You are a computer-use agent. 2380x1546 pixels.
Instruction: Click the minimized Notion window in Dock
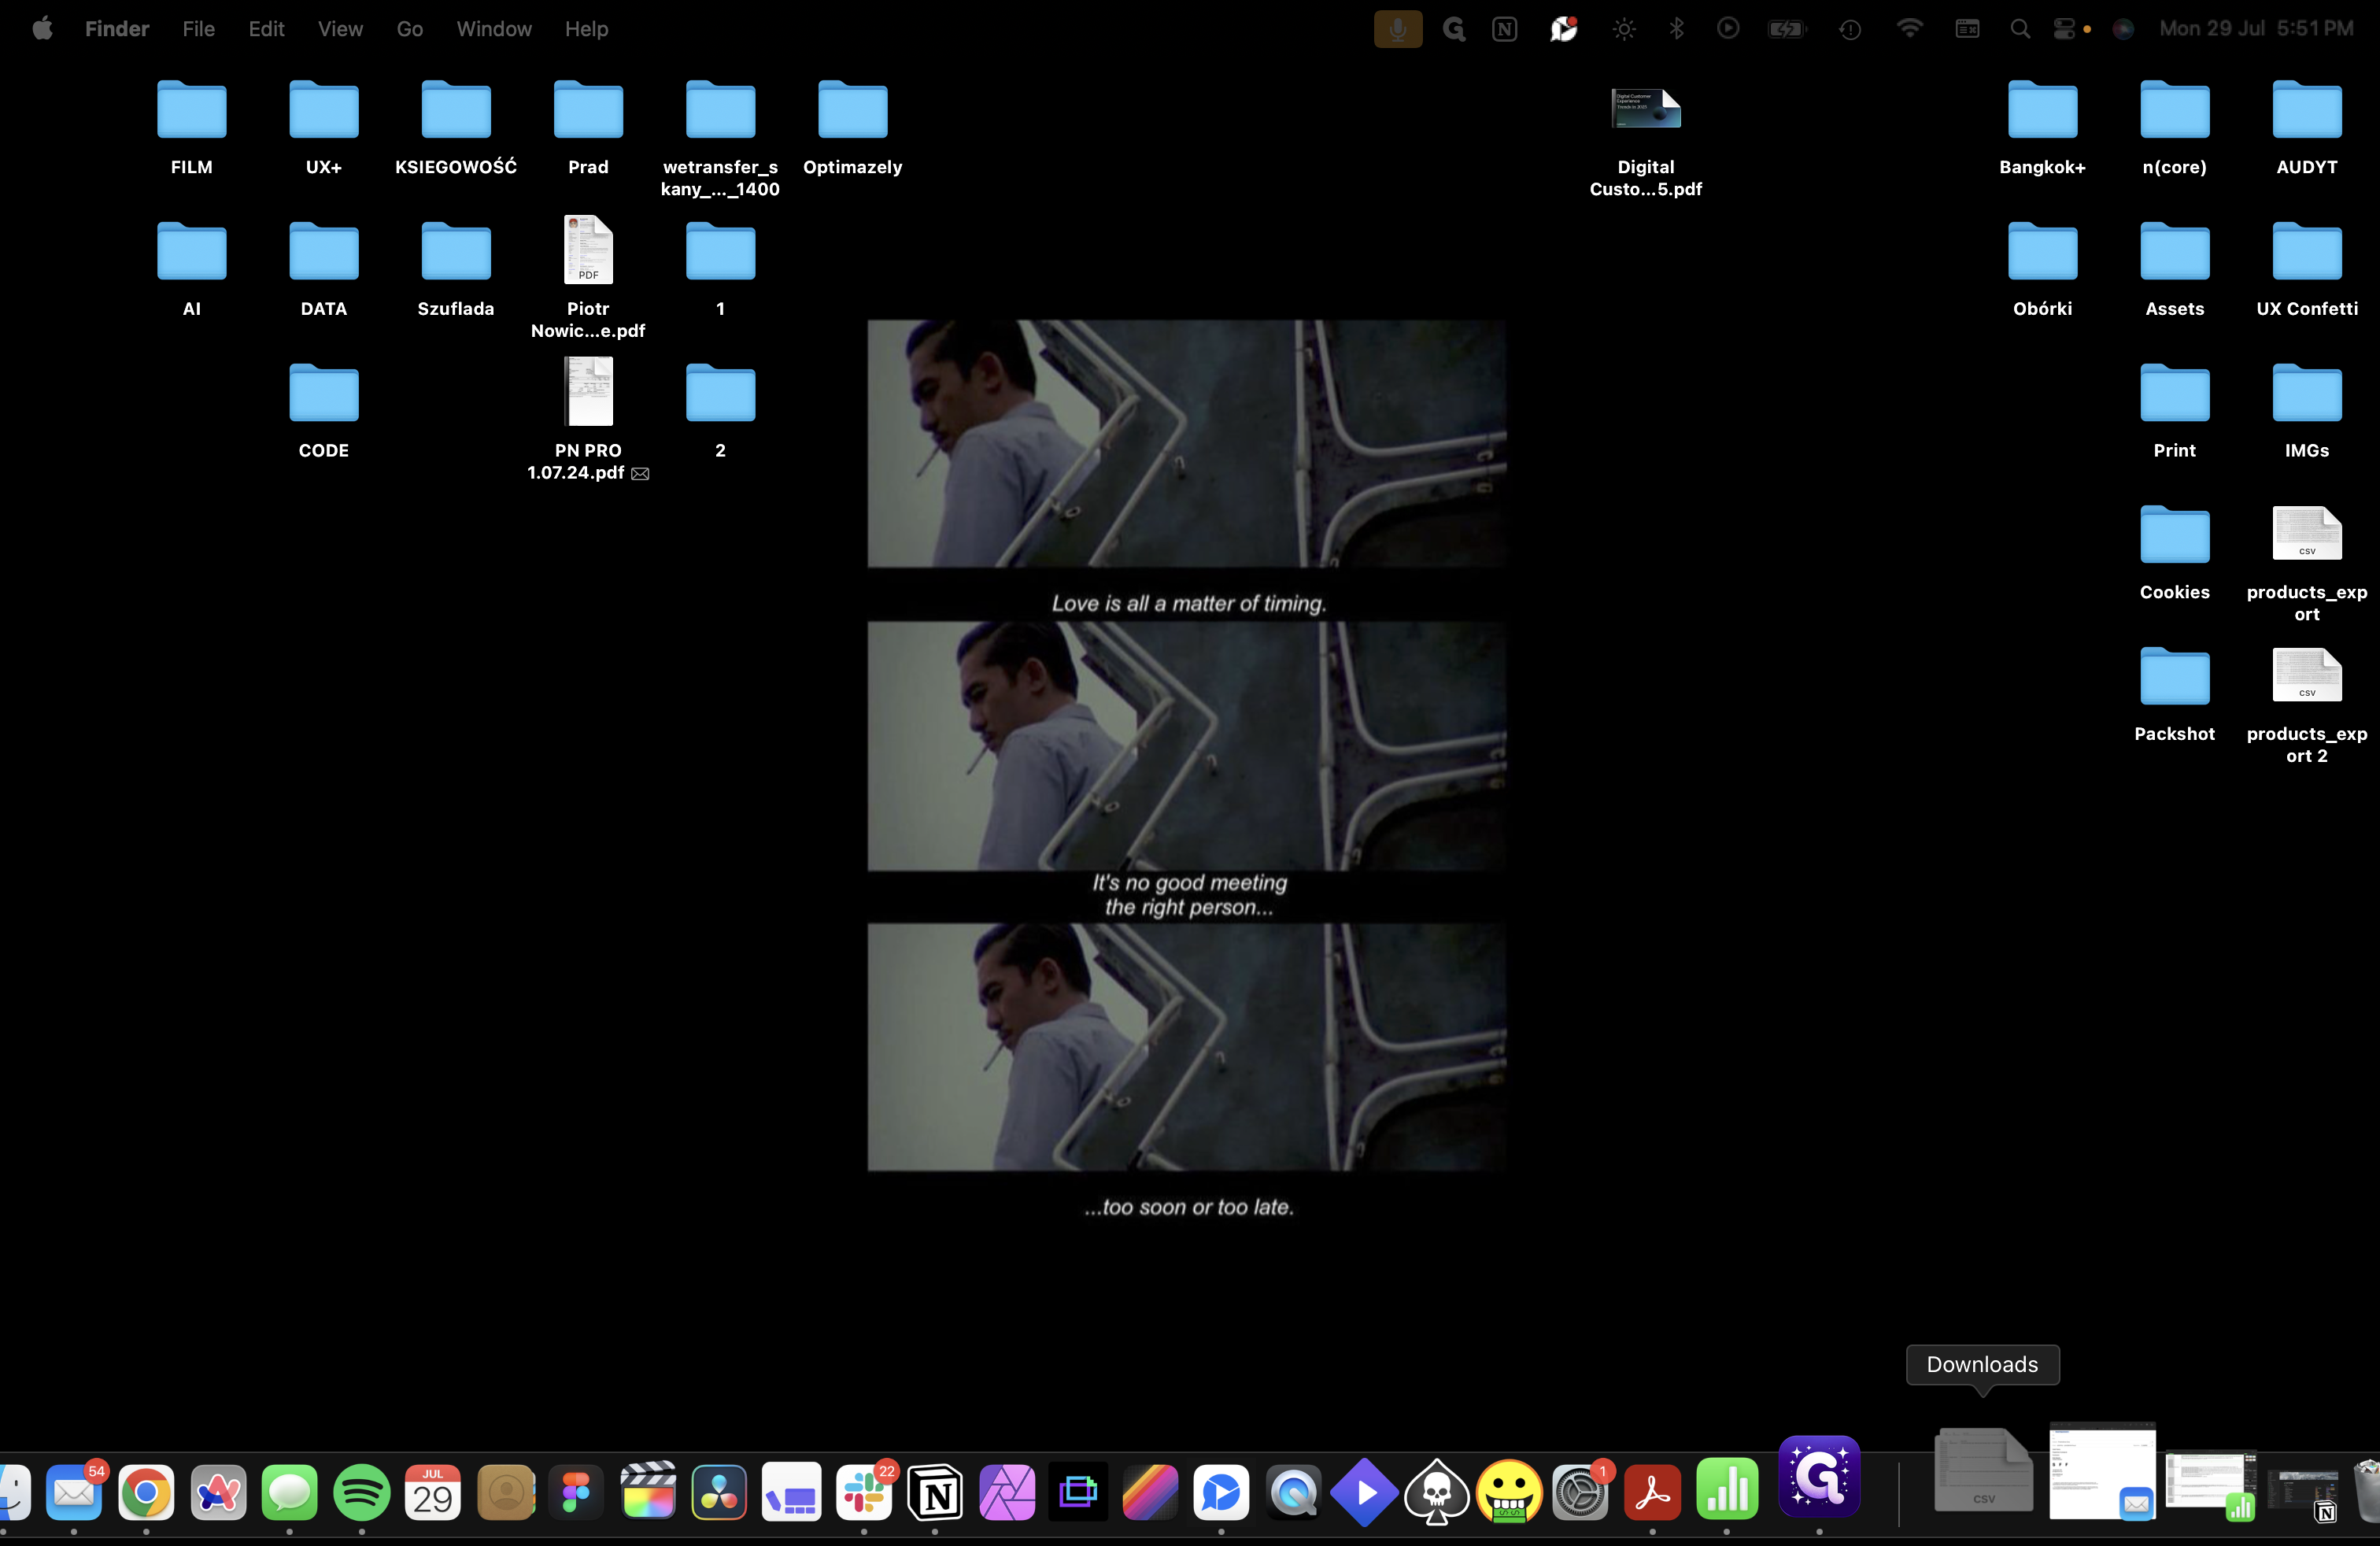[2302, 1494]
